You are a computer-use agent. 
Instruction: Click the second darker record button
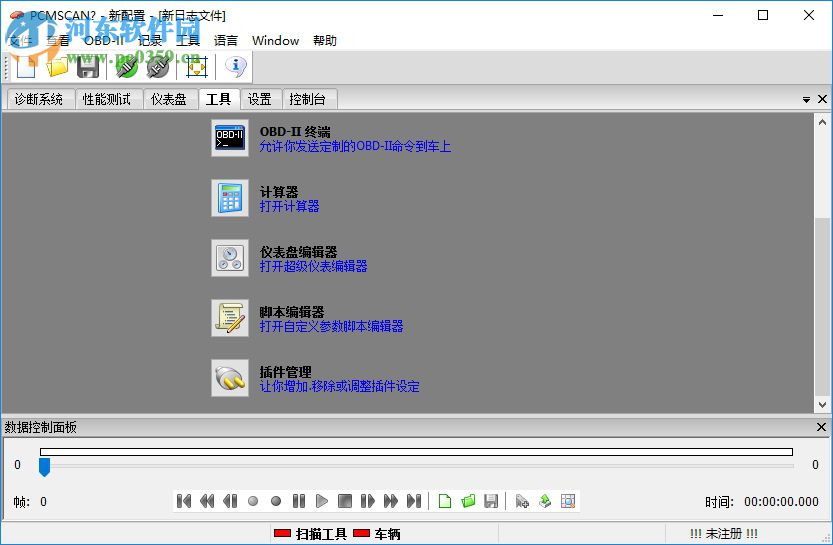276,501
